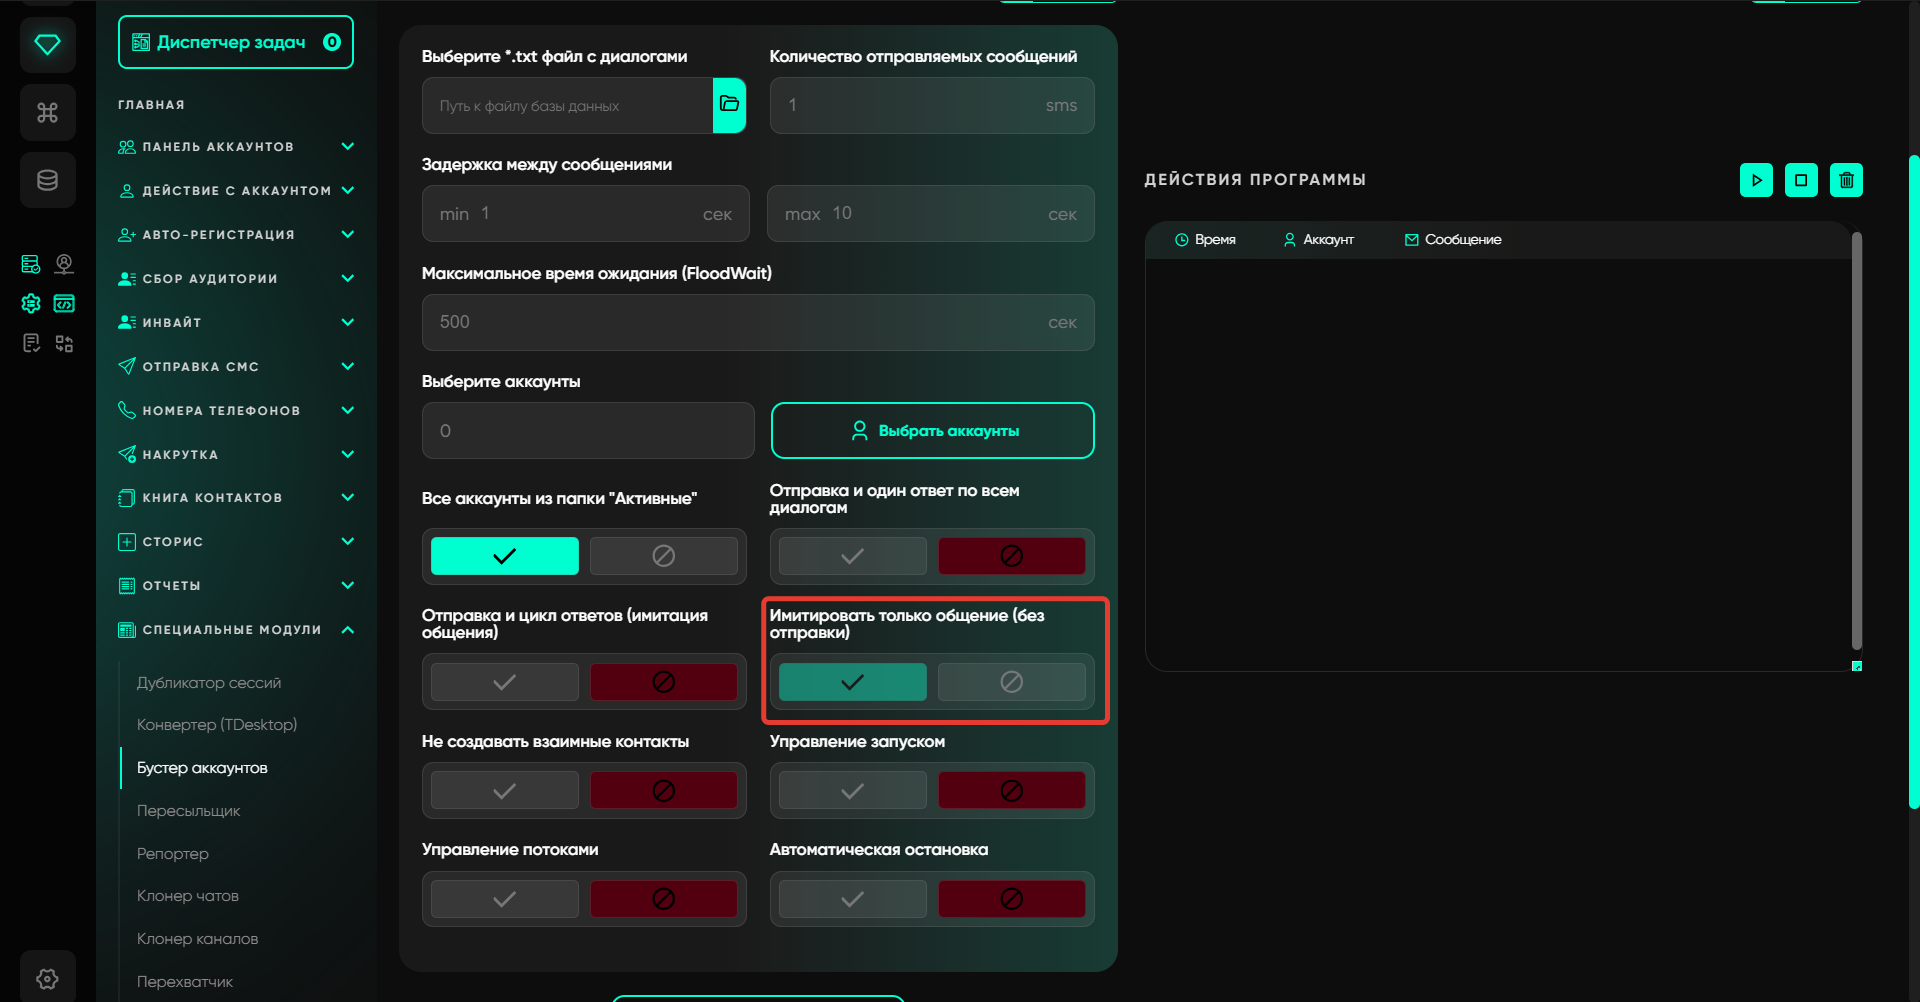The height and width of the screenshot is (1002, 1920).
Task: Open the command key icon panel
Action: click(47, 112)
